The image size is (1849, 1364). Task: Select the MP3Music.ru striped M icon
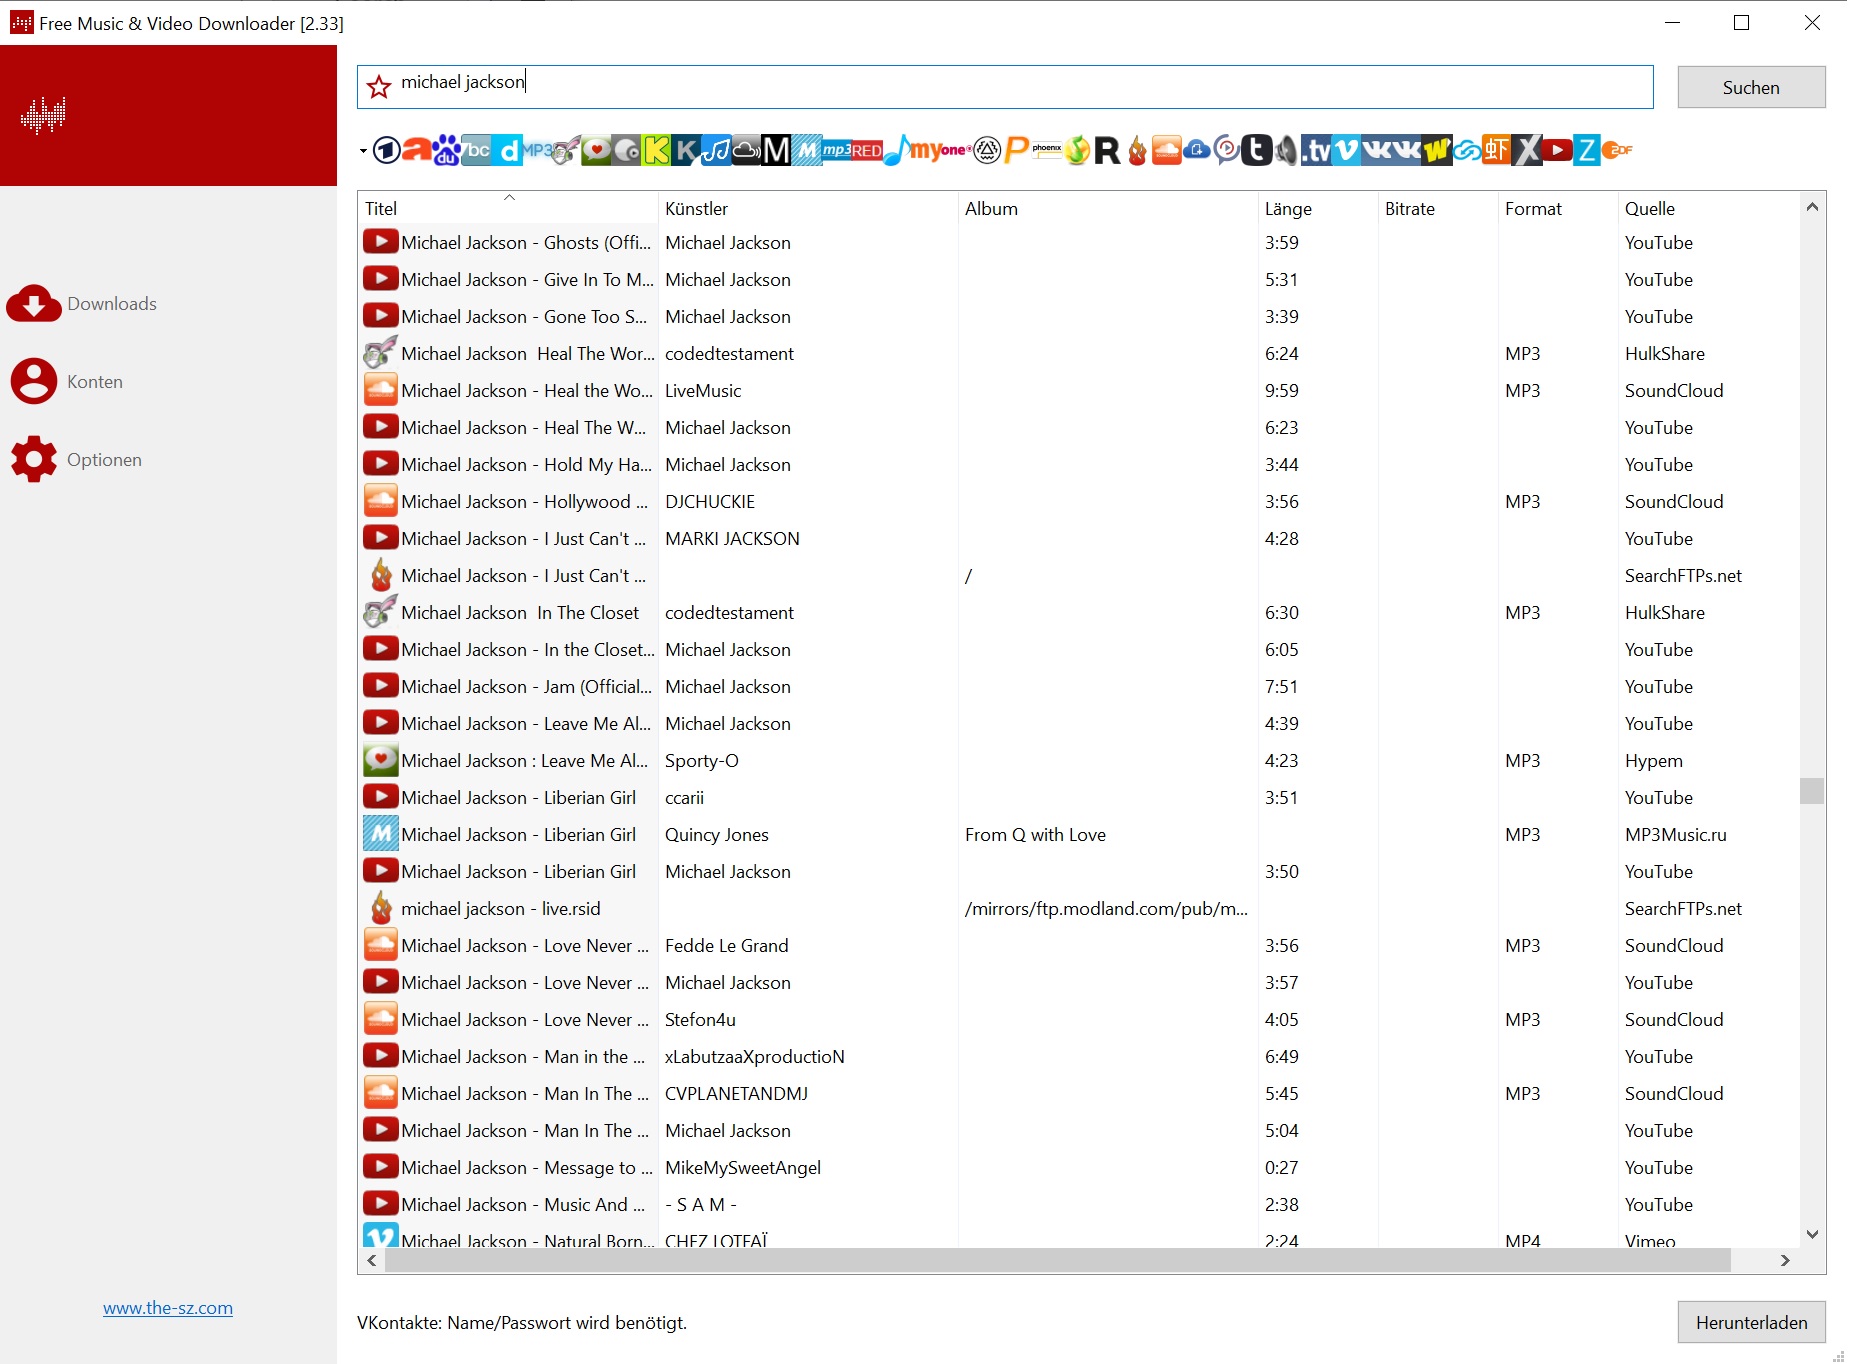(807, 150)
